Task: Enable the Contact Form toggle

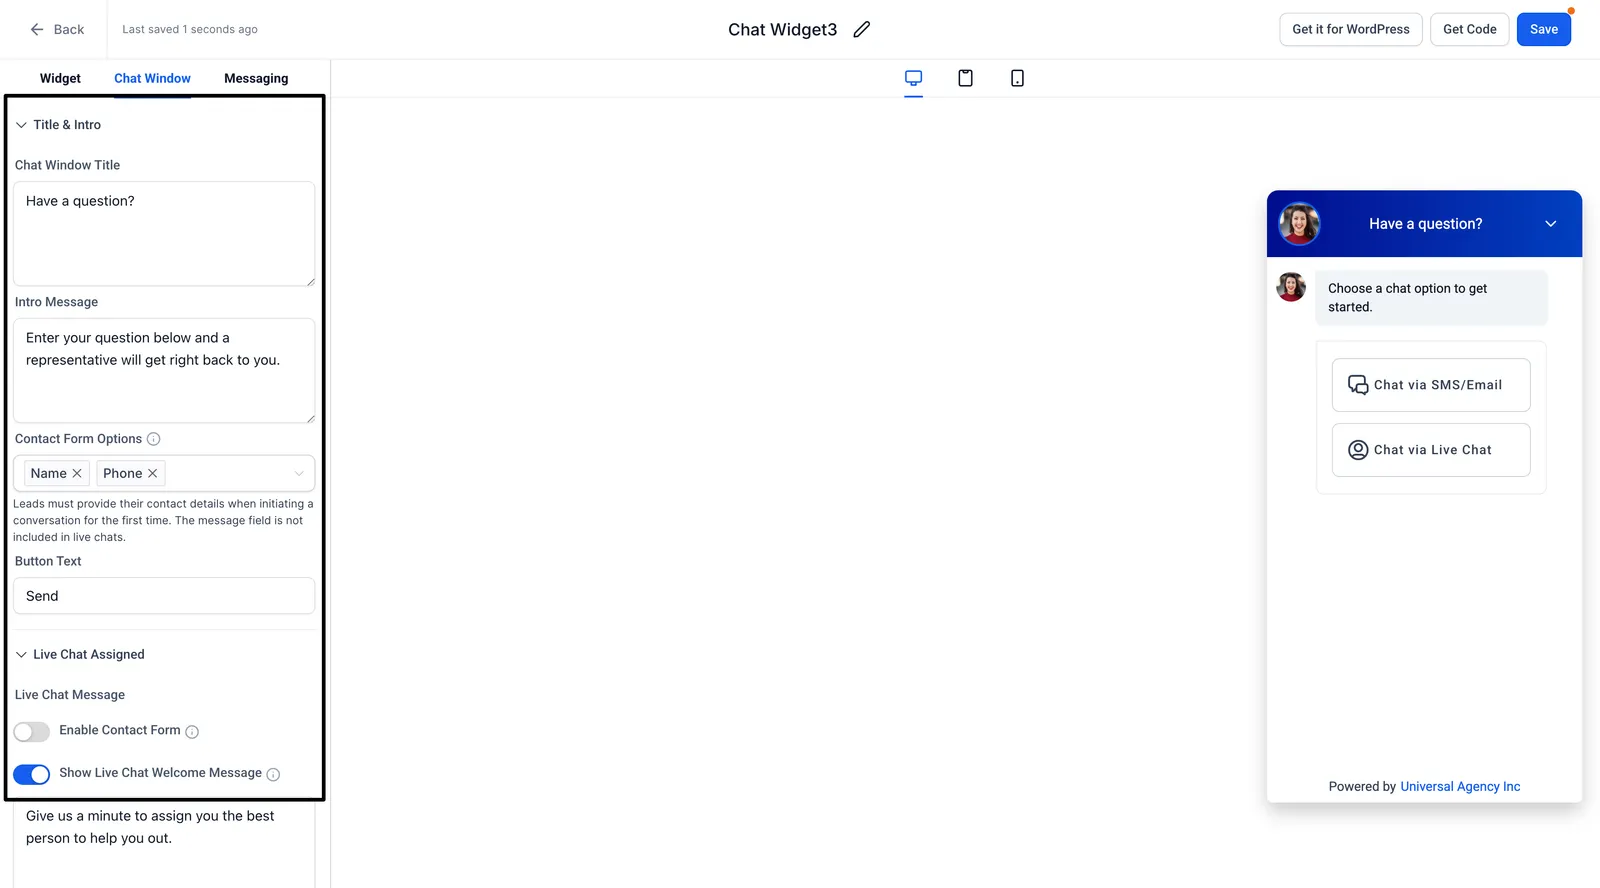Action: pyautogui.click(x=32, y=732)
